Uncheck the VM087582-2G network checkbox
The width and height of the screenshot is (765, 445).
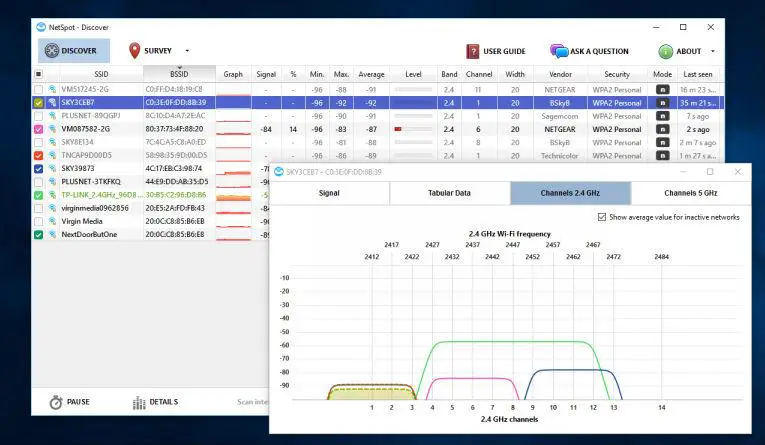pyautogui.click(x=39, y=129)
